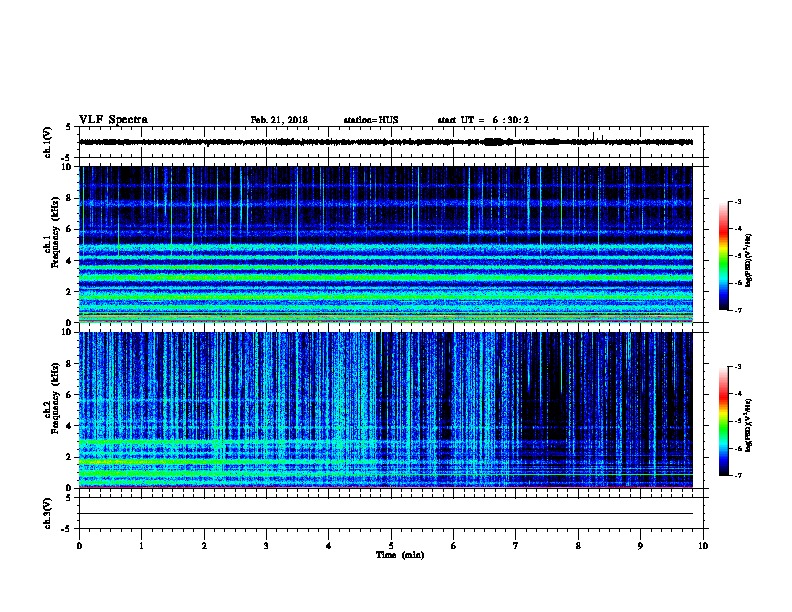Click time axis tick label 0

point(79,545)
